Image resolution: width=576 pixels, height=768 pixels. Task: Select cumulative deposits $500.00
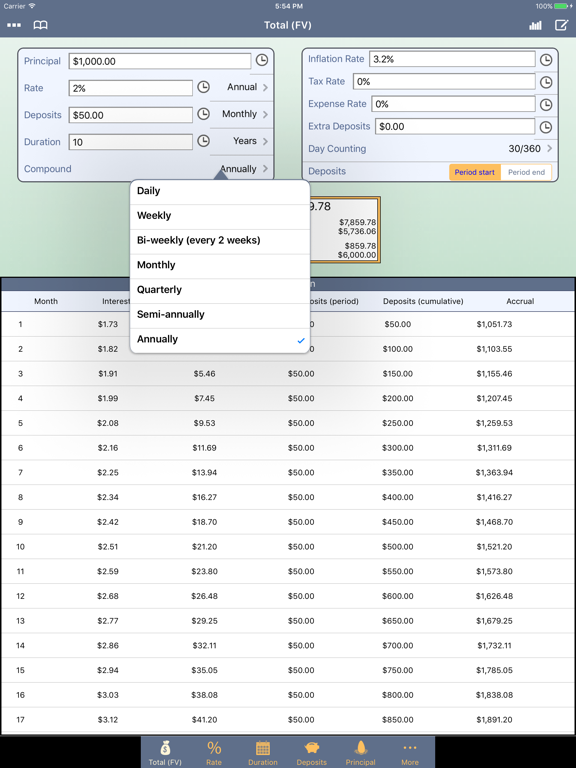coord(397,547)
